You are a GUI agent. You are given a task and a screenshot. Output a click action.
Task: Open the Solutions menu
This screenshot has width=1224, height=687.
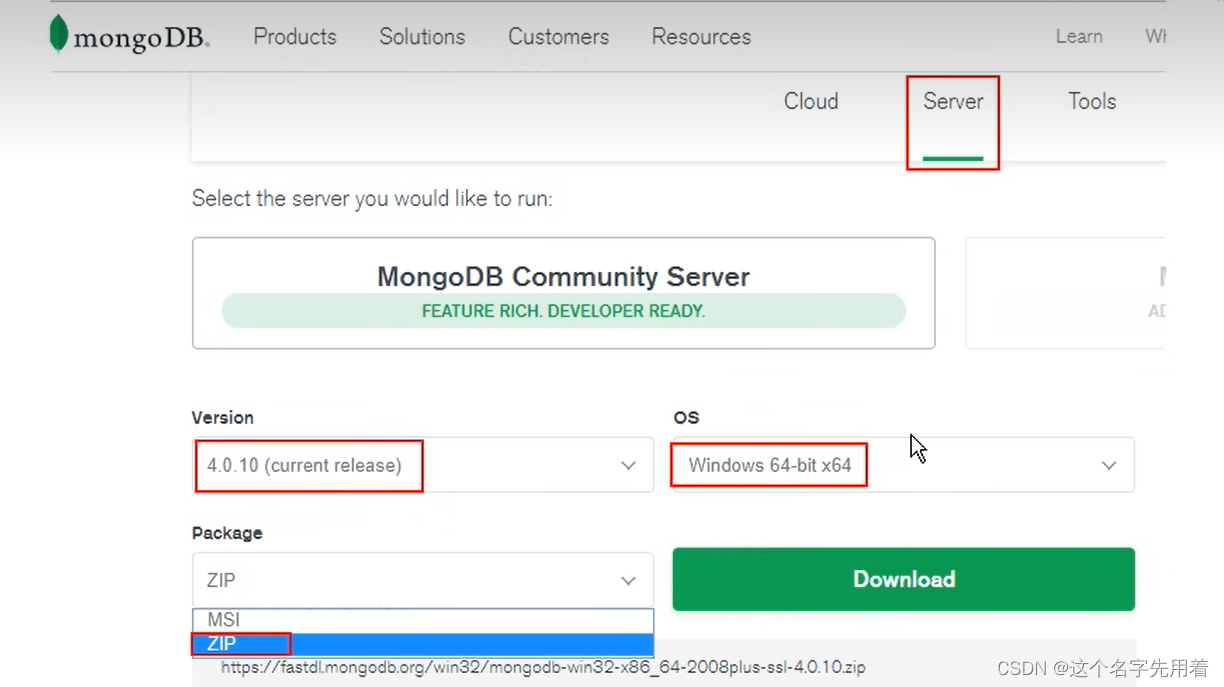click(422, 37)
